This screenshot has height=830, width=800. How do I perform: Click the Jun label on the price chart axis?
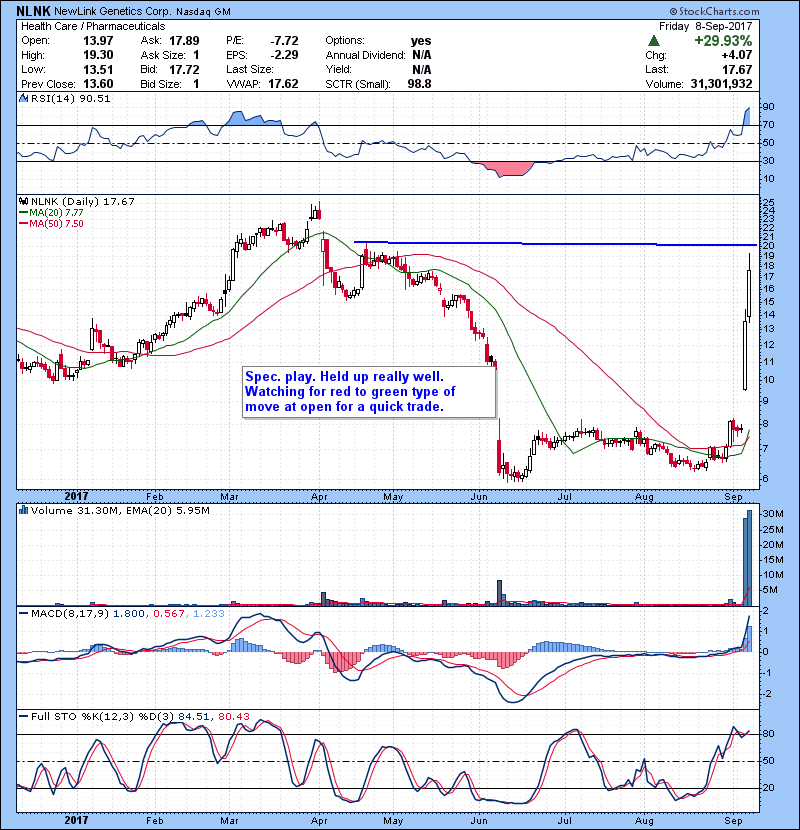(479, 497)
